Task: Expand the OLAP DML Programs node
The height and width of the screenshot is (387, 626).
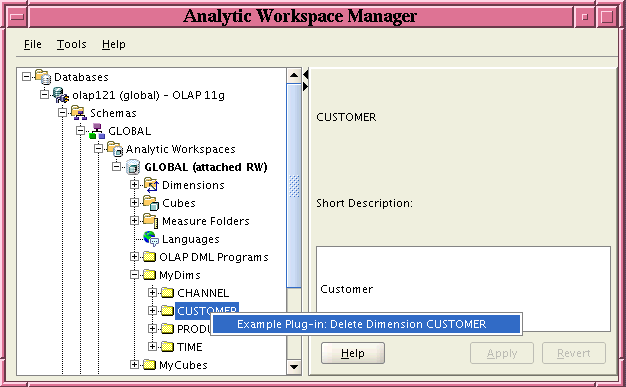Action: (x=134, y=257)
